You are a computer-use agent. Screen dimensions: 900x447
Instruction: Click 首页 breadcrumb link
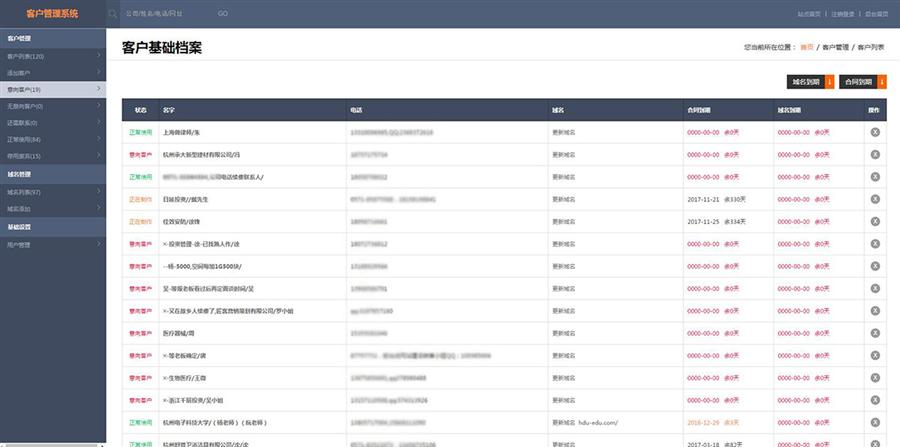(807, 47)
